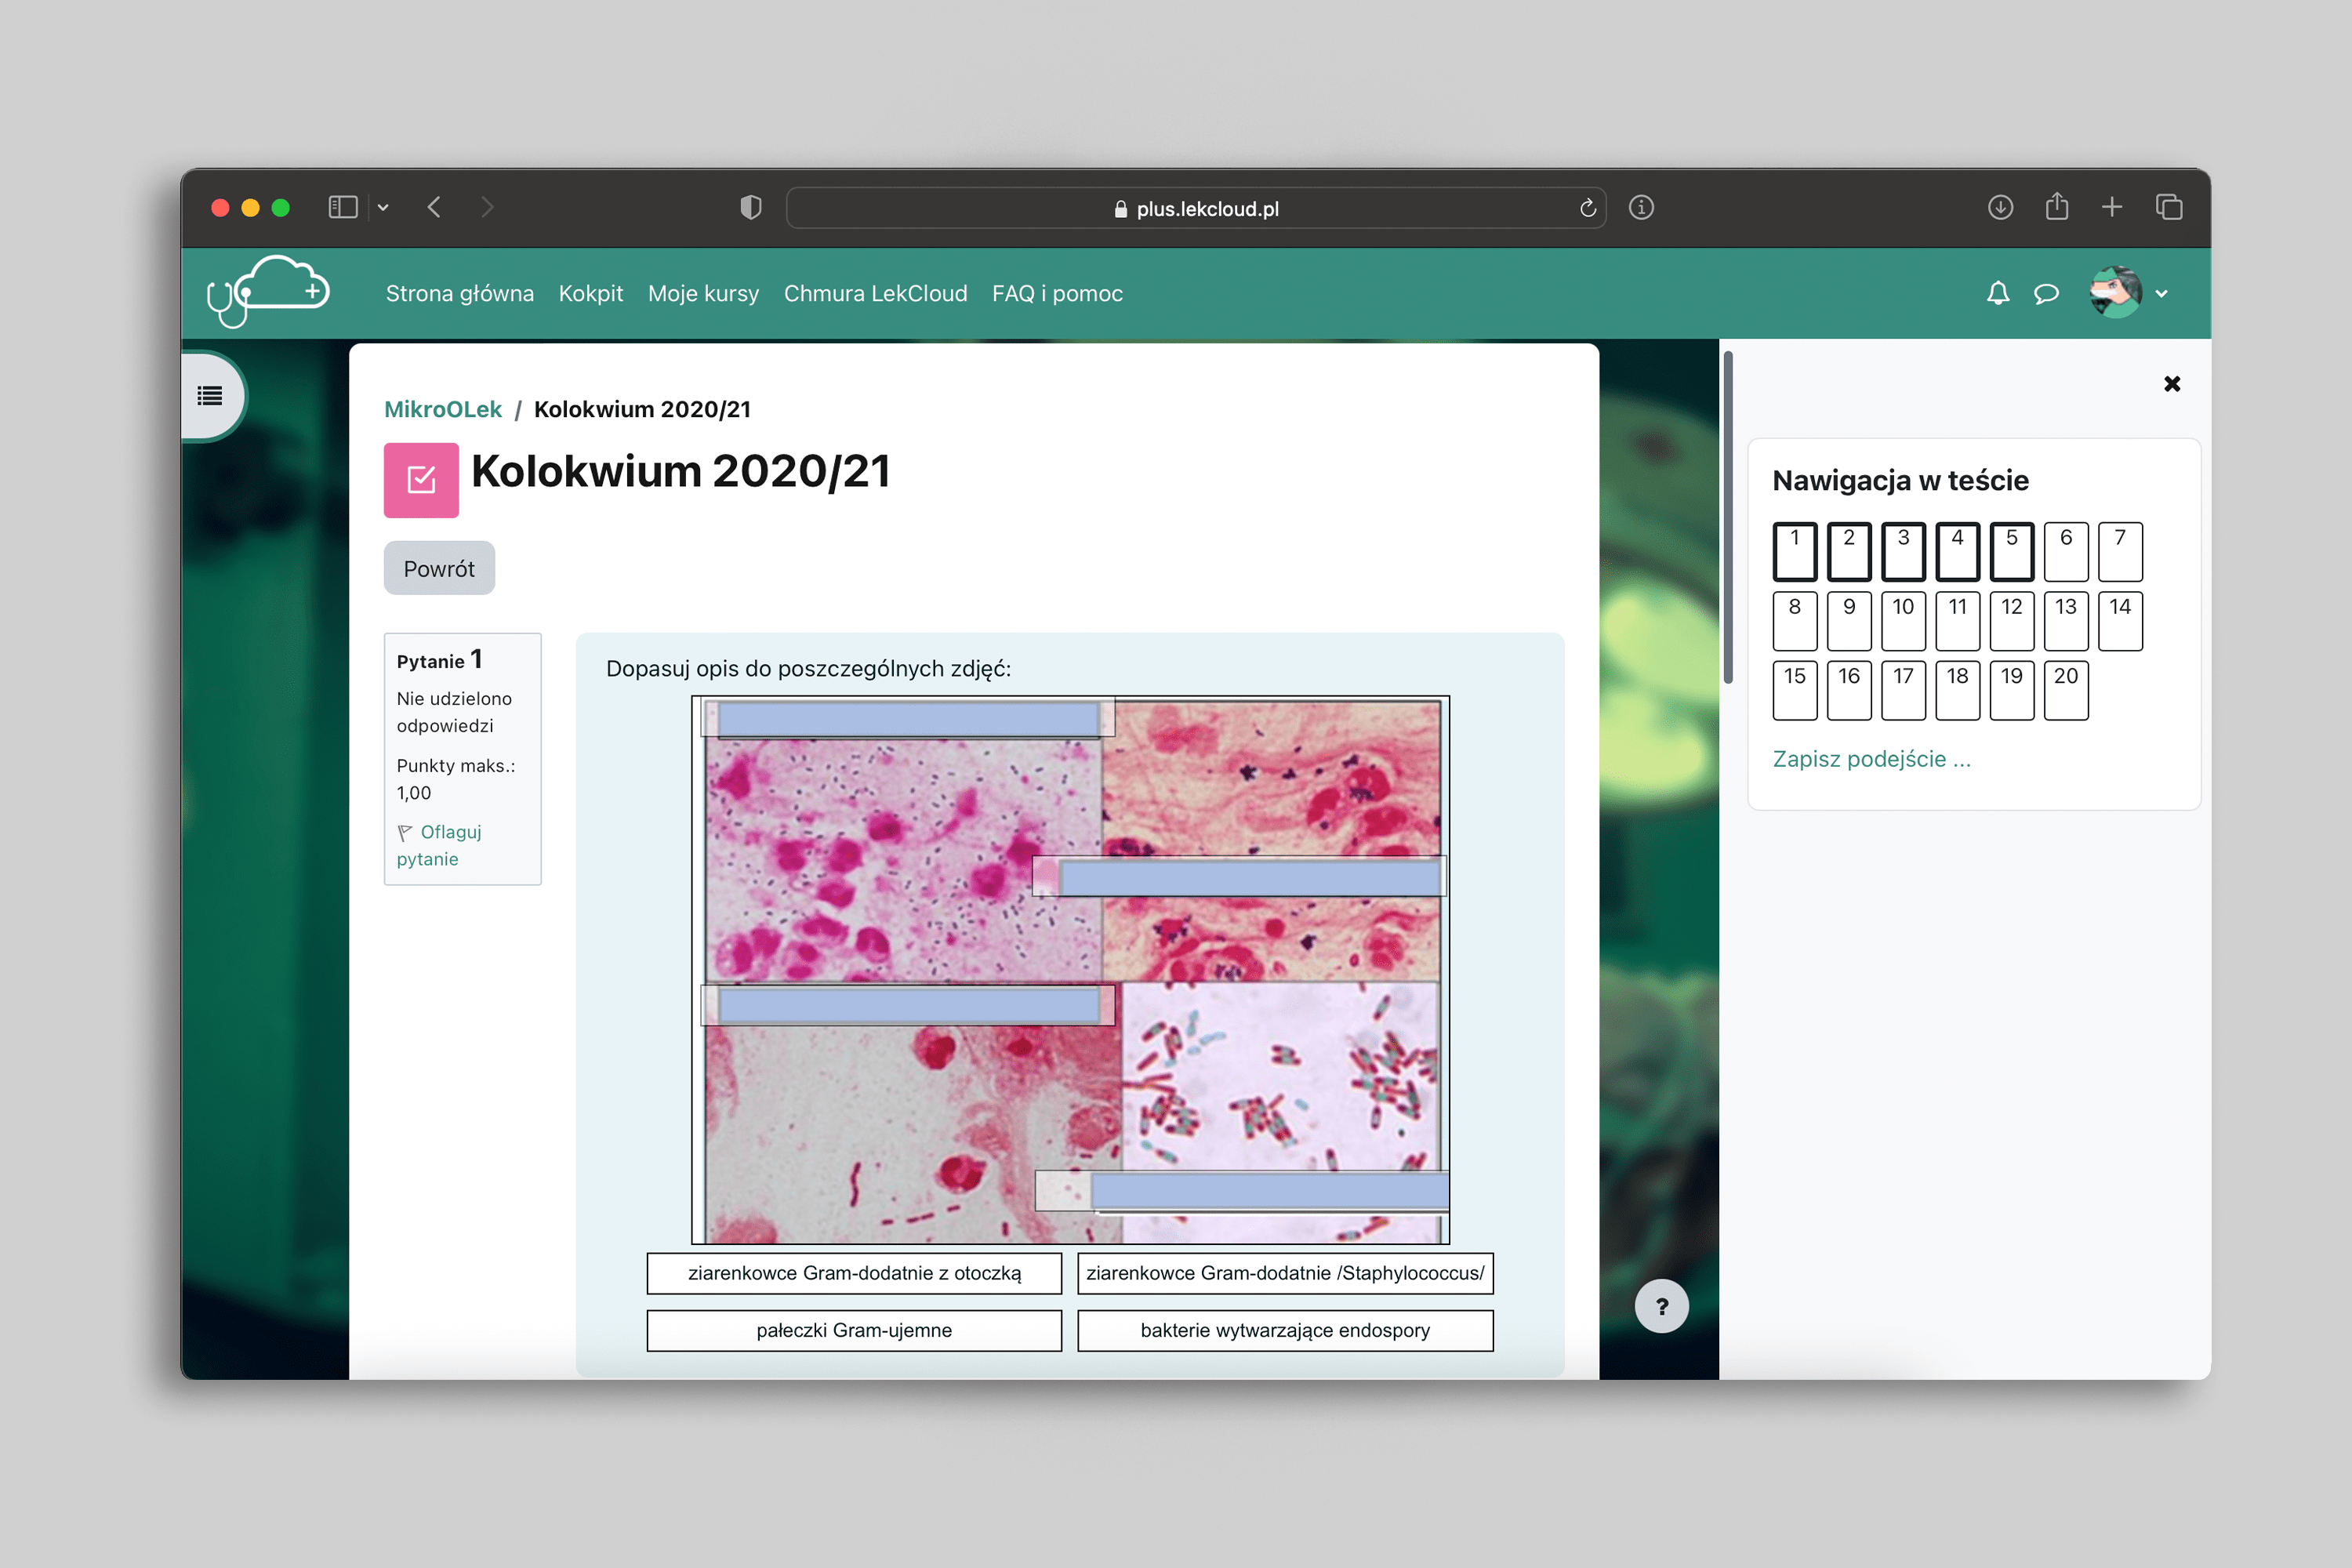This screenshot has height=1568, width=2352.
Task: Expand the sidebar options chevron in Safari
Action: click(383, 207)
